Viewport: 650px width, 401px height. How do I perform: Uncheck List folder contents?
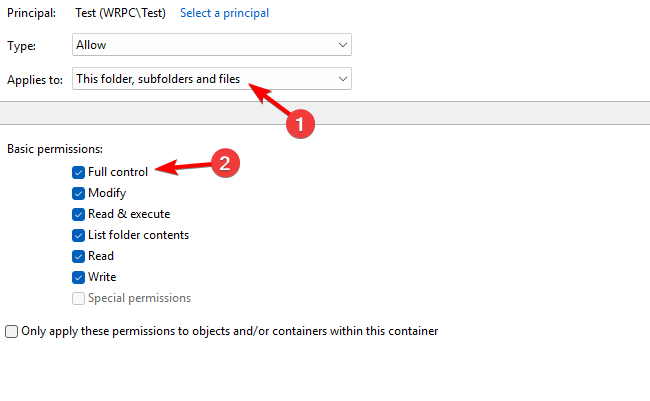79,235
